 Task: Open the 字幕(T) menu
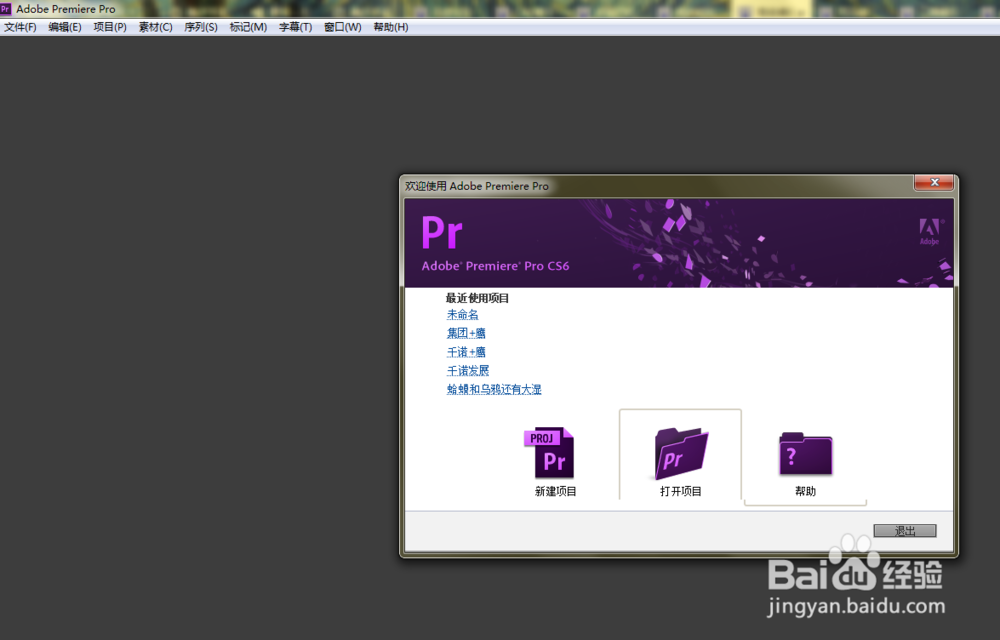point(295,27)
